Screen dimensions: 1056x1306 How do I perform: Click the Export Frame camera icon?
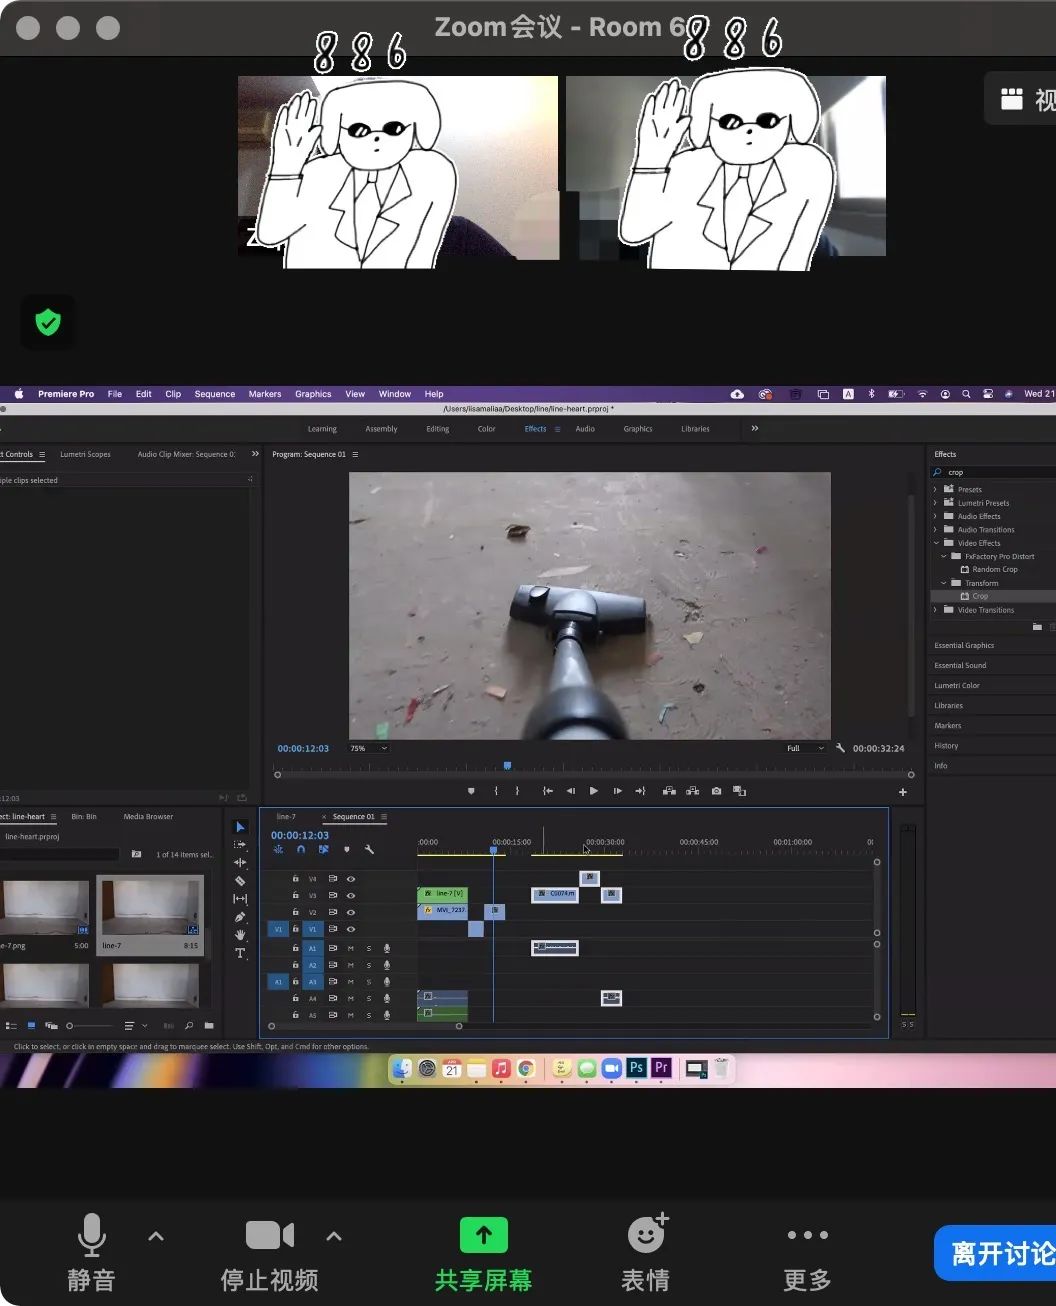point(716,791)
